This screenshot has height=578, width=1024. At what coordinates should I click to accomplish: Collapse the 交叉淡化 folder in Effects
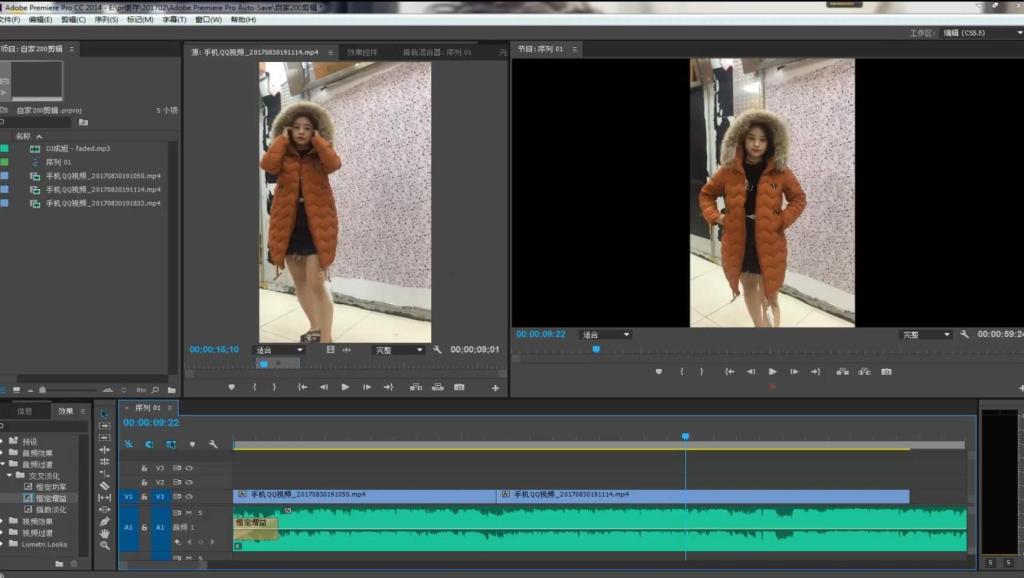pos(9,475)
